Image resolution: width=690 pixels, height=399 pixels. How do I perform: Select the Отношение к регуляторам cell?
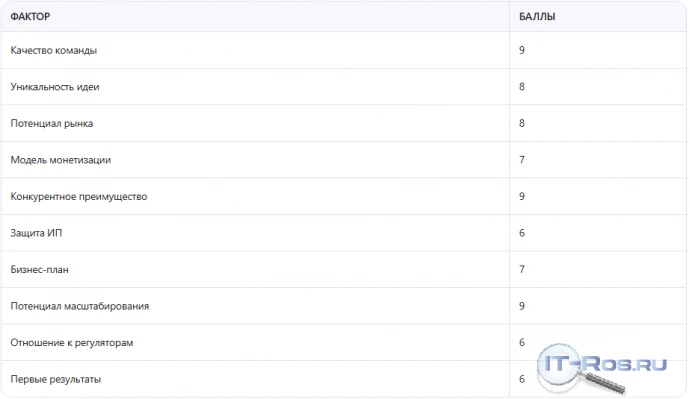coord(255,342)
